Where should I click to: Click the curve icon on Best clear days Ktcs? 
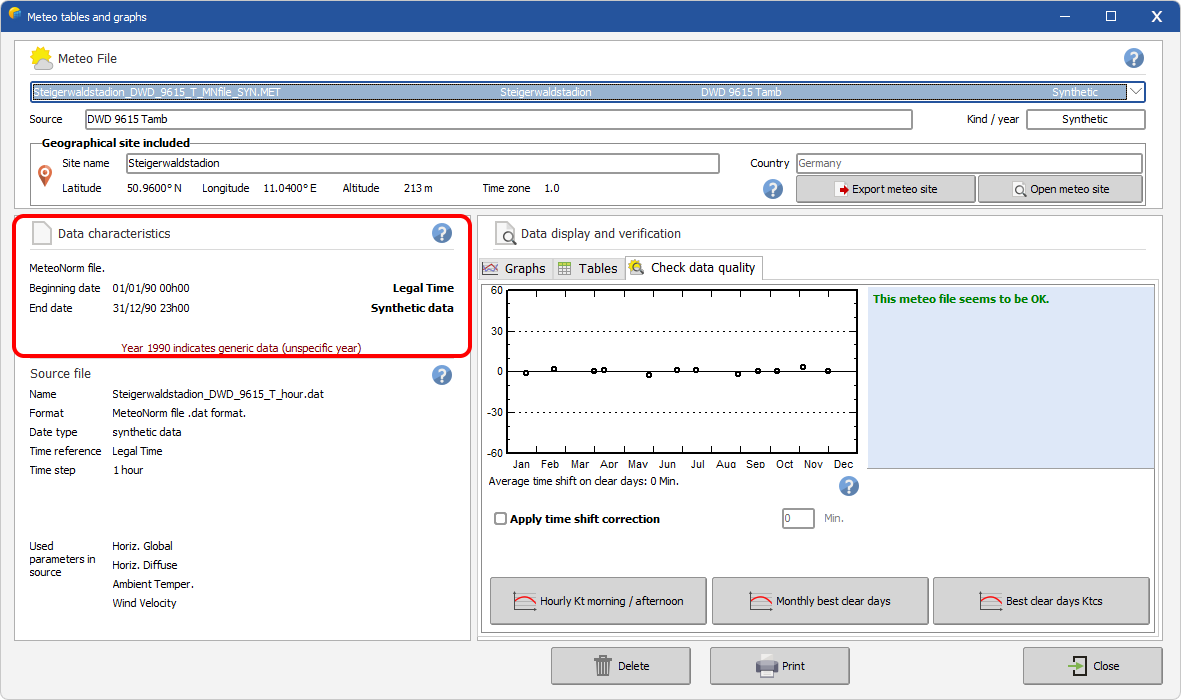pos(990,601)
